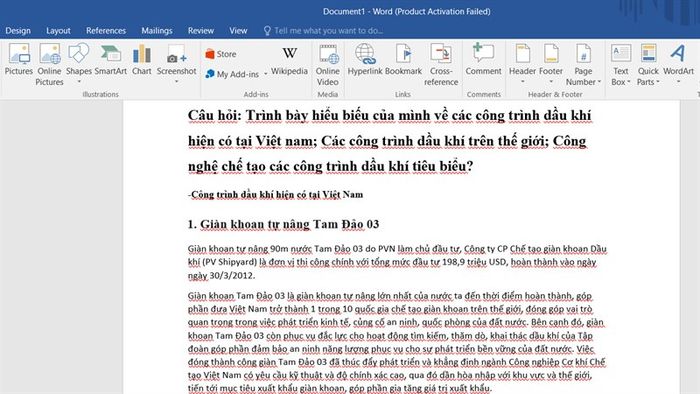Add a new Comment
The image size is (700, 394).
(483, 60)
